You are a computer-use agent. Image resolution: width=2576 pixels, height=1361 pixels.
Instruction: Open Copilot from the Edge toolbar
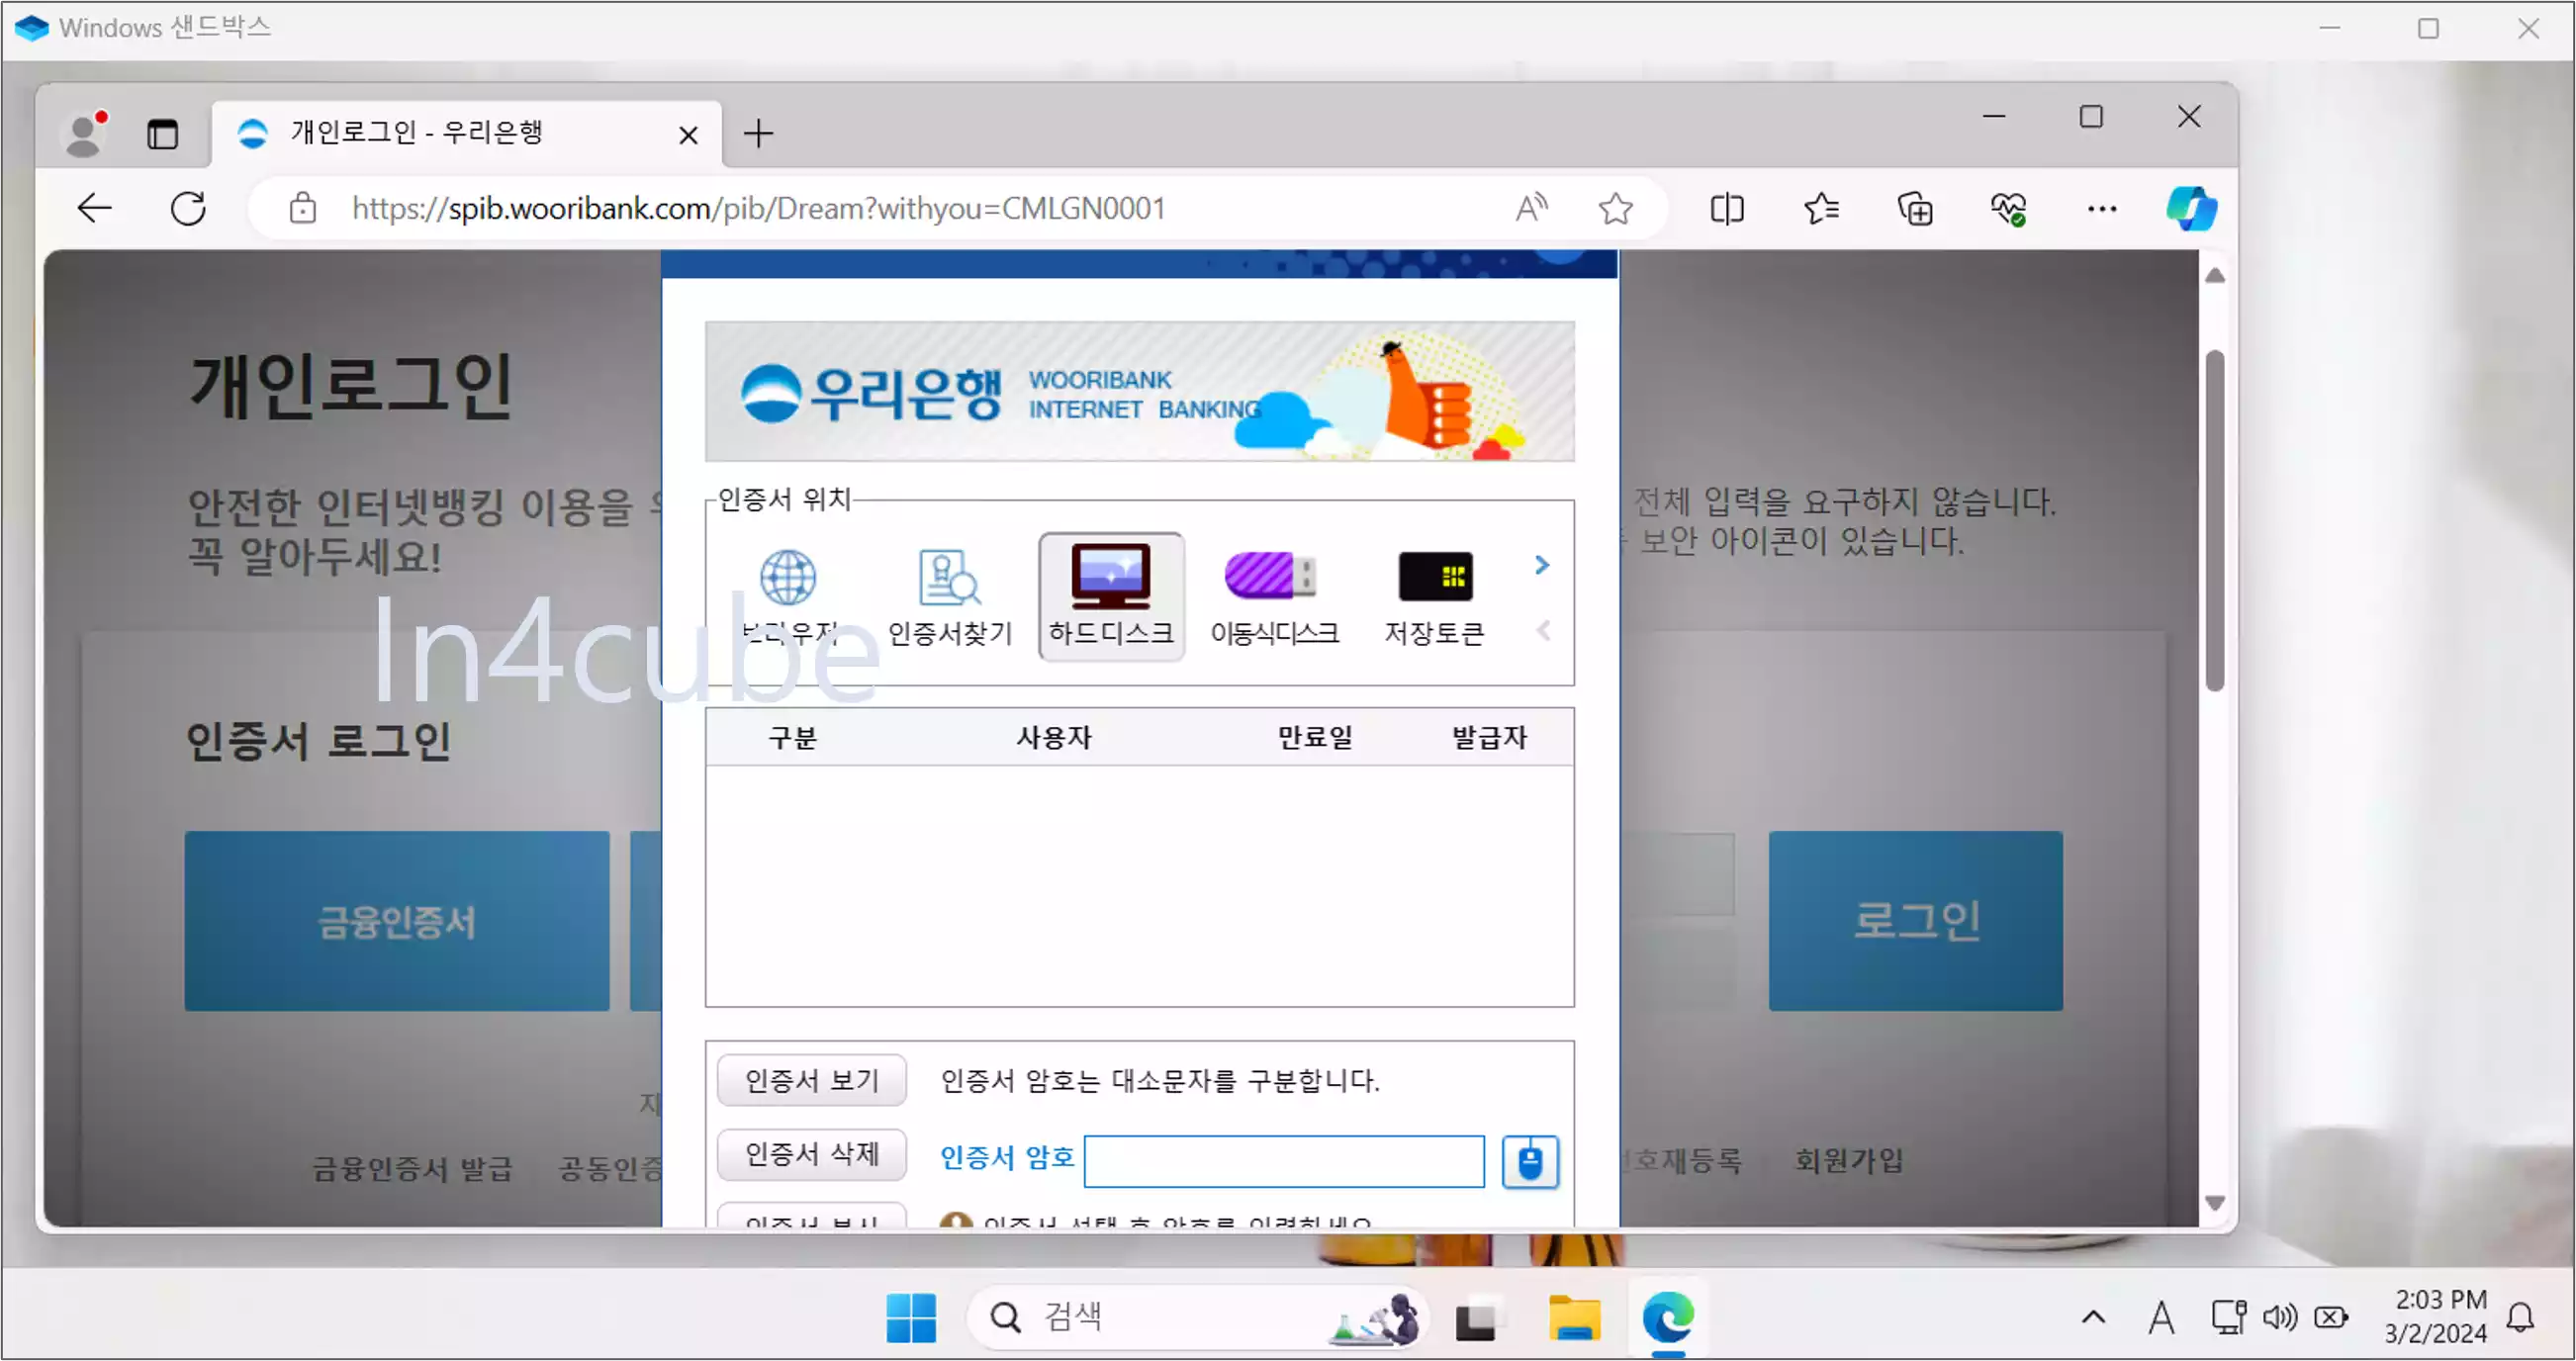[x=2190, y=208]
